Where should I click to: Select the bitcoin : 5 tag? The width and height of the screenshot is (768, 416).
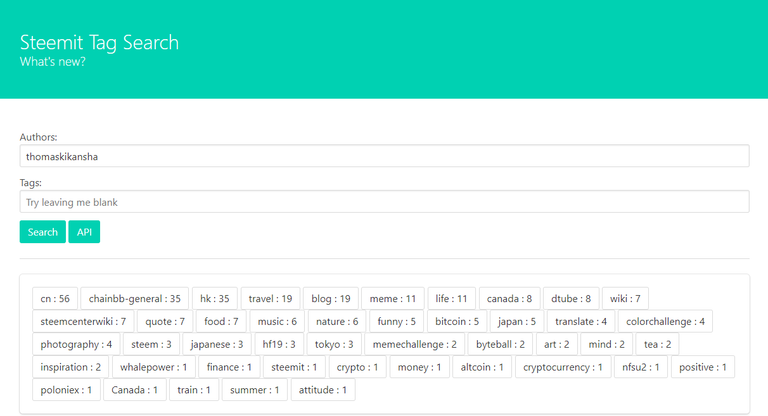pyautogui.click(x=457, y=321)
